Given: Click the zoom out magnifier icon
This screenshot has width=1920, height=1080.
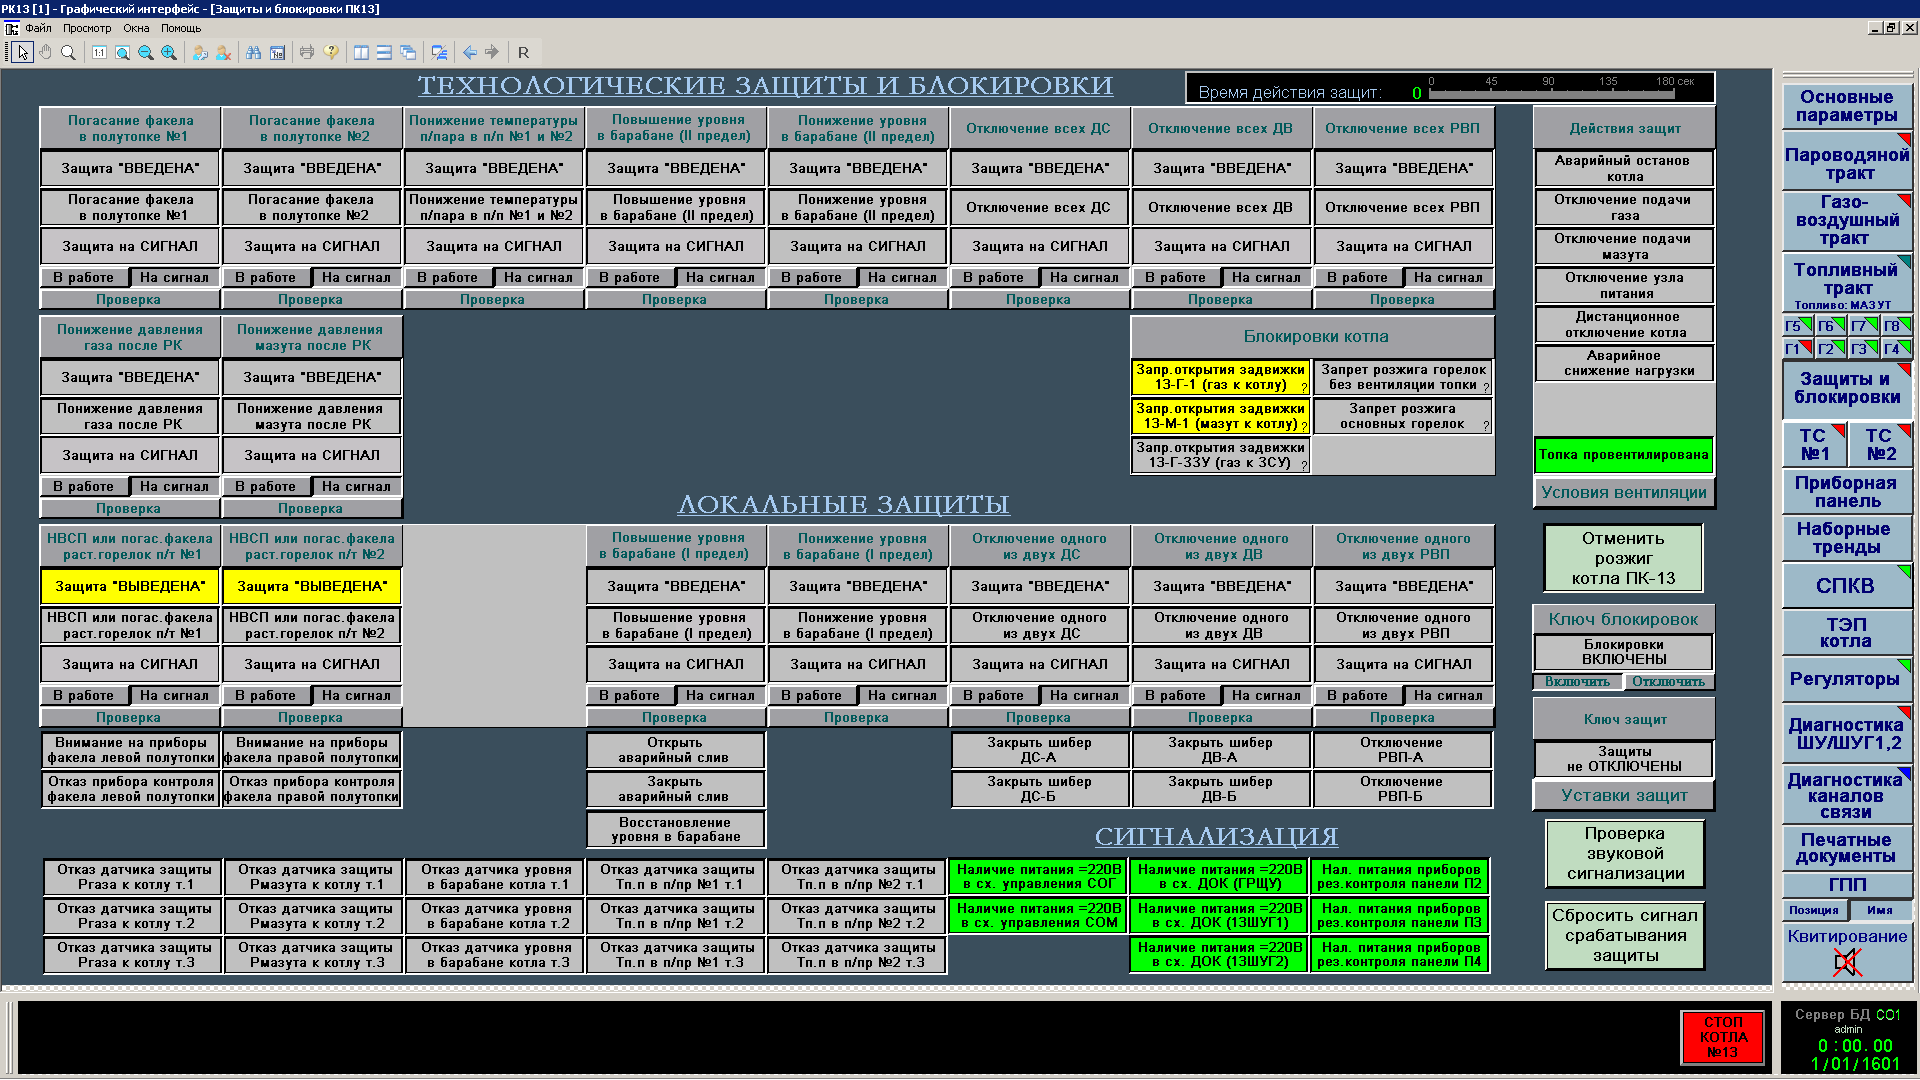Looking at the screenshot, I should [146, 52].
